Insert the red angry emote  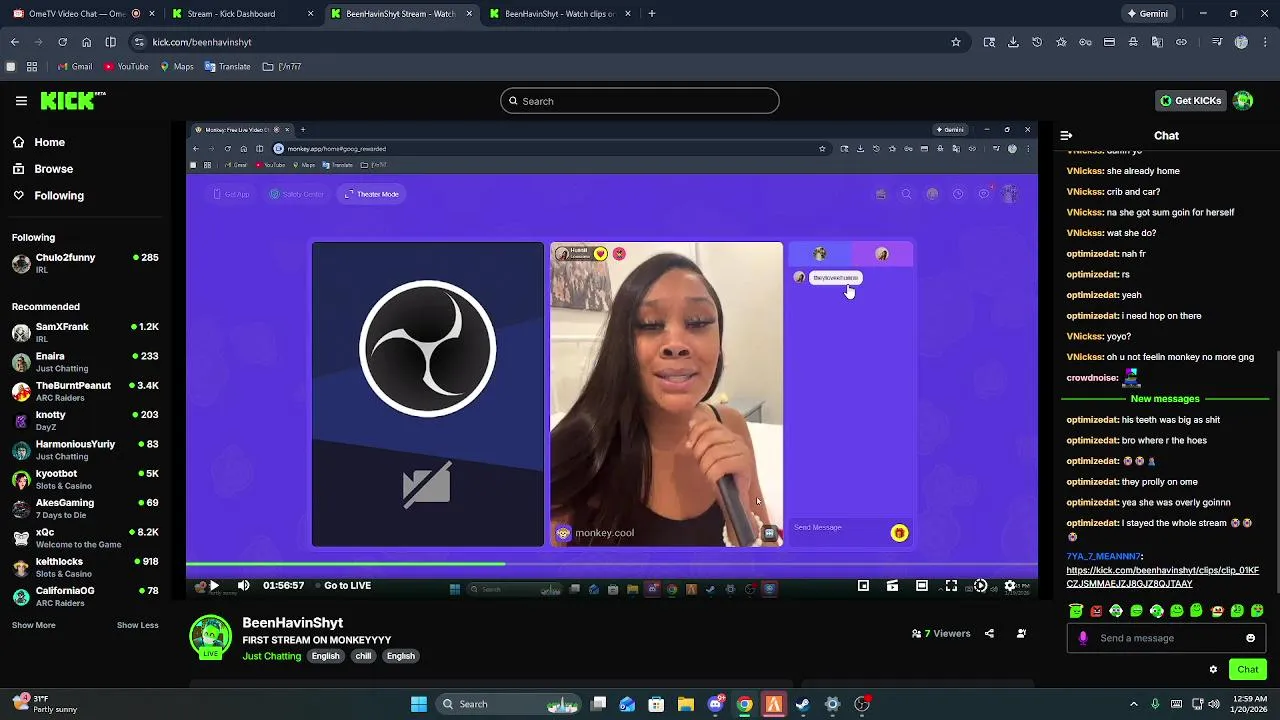1096,611
